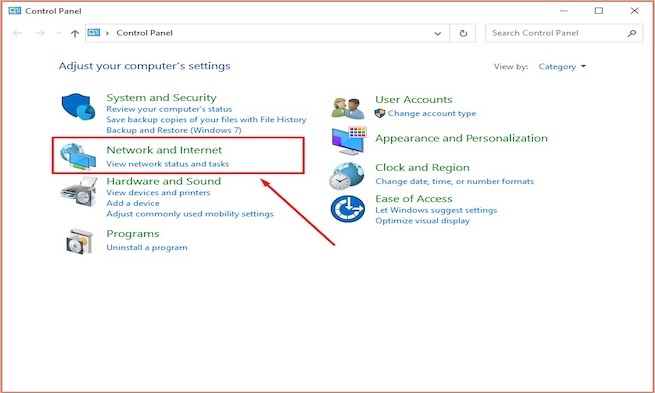Click the Control Panel title bar icon

tap(15, 11)
